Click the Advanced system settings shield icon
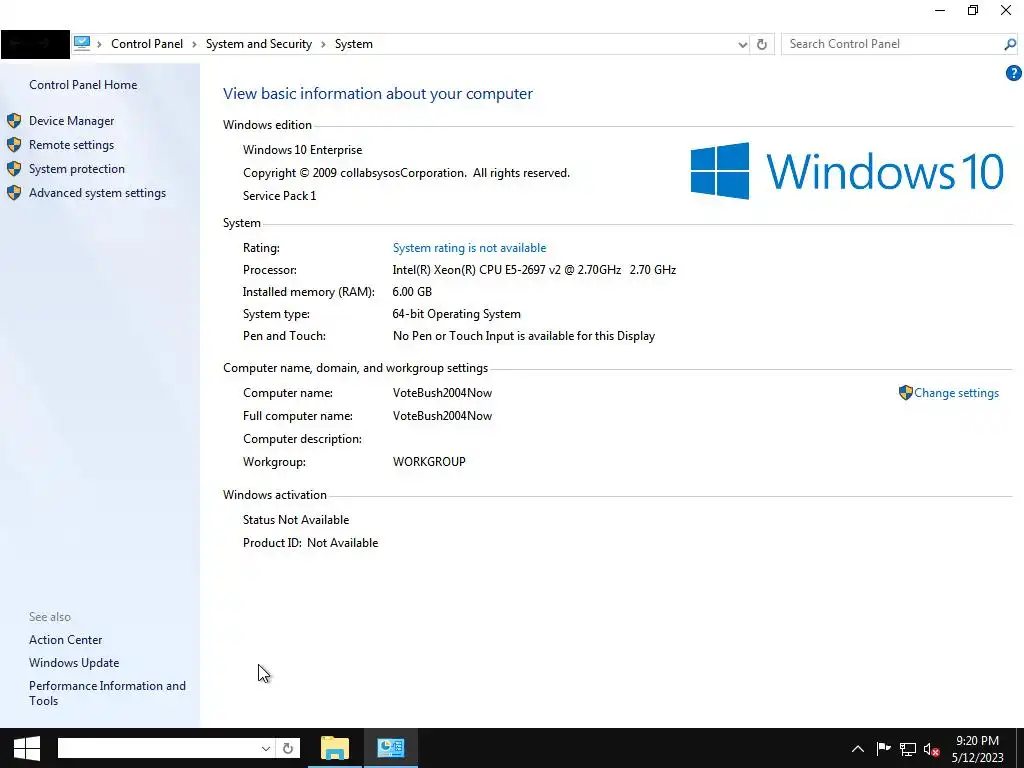The width and height of the screenshot is (1024, 768). pyautogui.click(x=14, y=193)
